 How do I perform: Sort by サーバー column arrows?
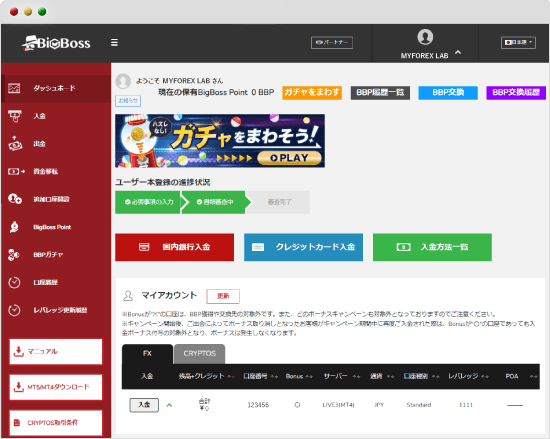[x=356, y=376]
